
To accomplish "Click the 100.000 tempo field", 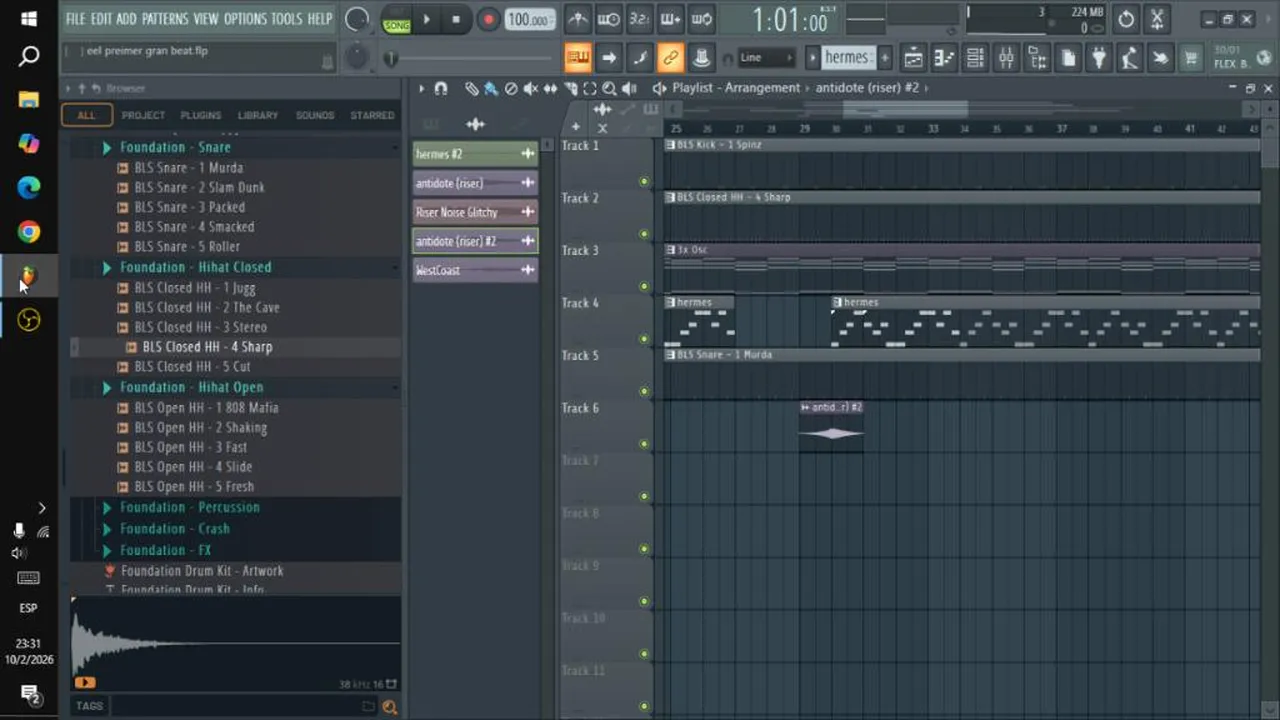I will pos(530,19).
